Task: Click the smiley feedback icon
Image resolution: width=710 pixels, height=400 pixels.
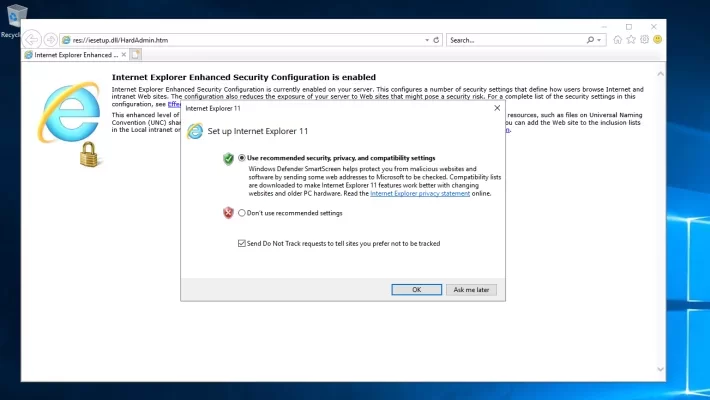Action: [658, 40]
